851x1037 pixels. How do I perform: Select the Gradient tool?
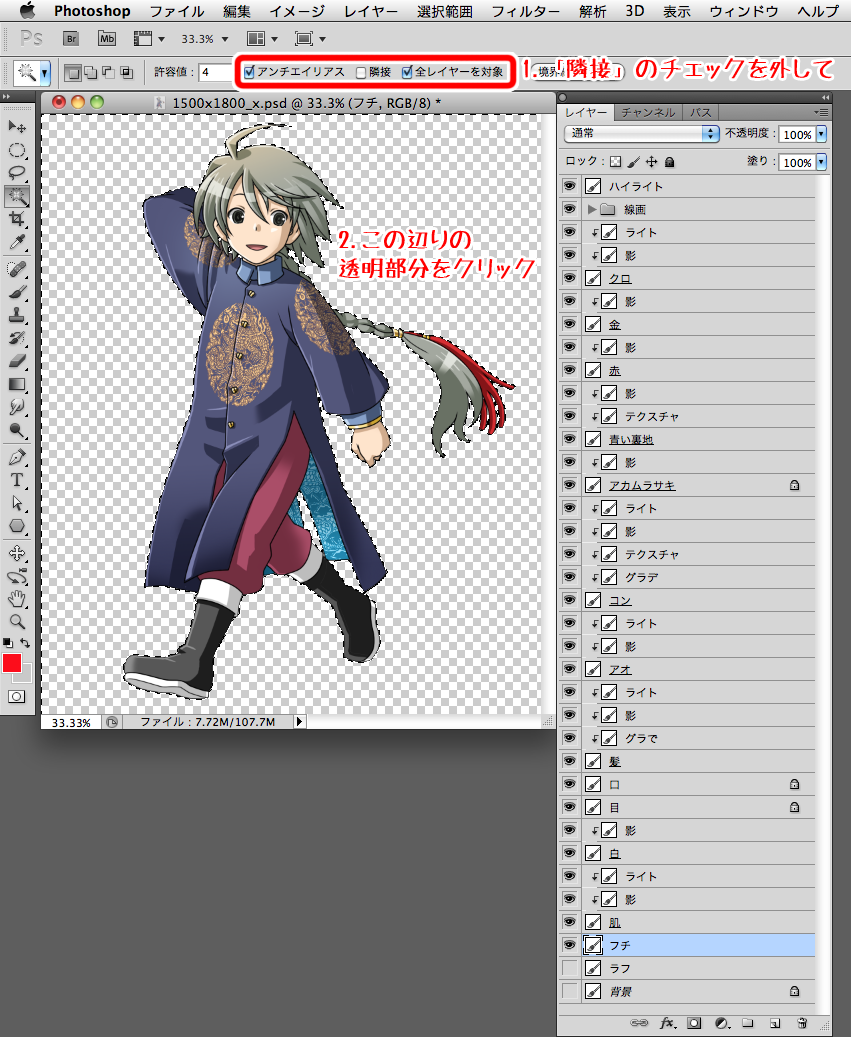click(x=17, y=384)
